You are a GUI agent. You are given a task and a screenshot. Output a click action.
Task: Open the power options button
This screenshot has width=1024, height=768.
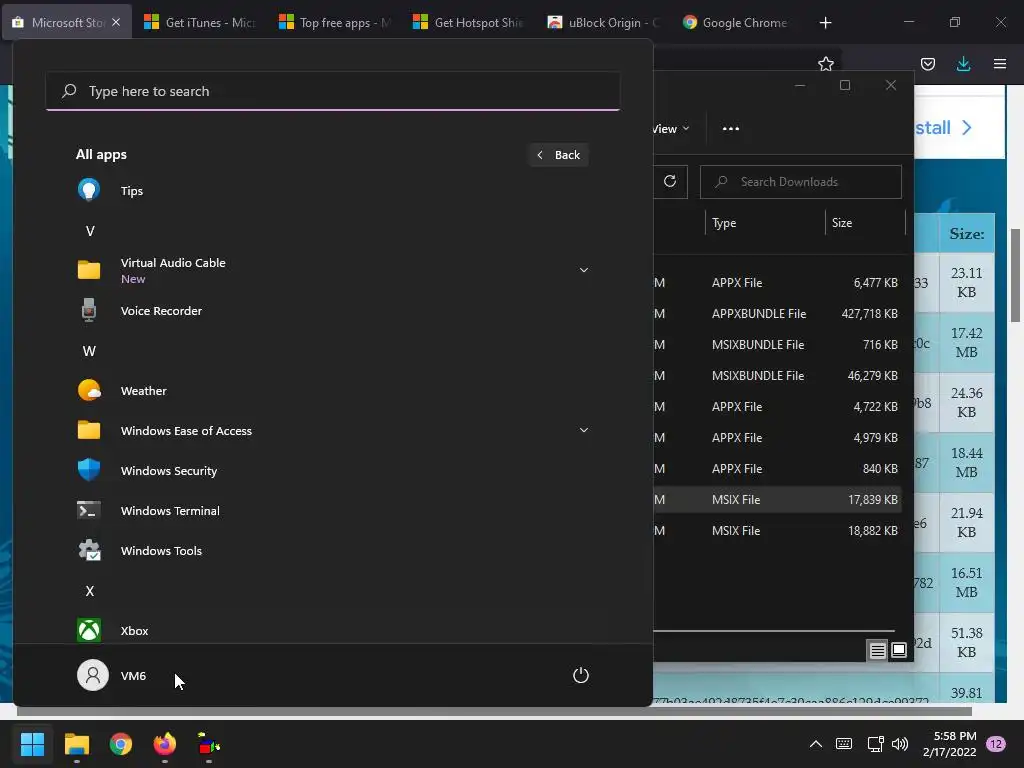point(581,675)
